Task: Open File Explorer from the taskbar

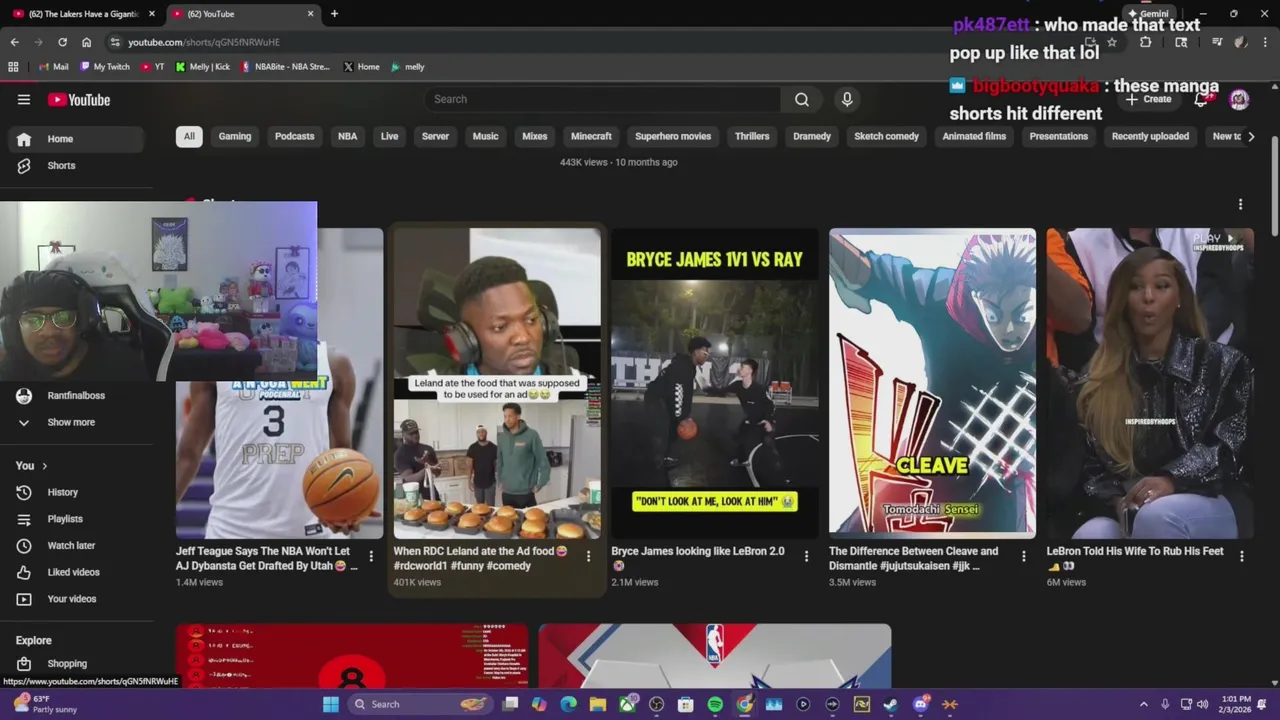Action: tap(598, 704)
